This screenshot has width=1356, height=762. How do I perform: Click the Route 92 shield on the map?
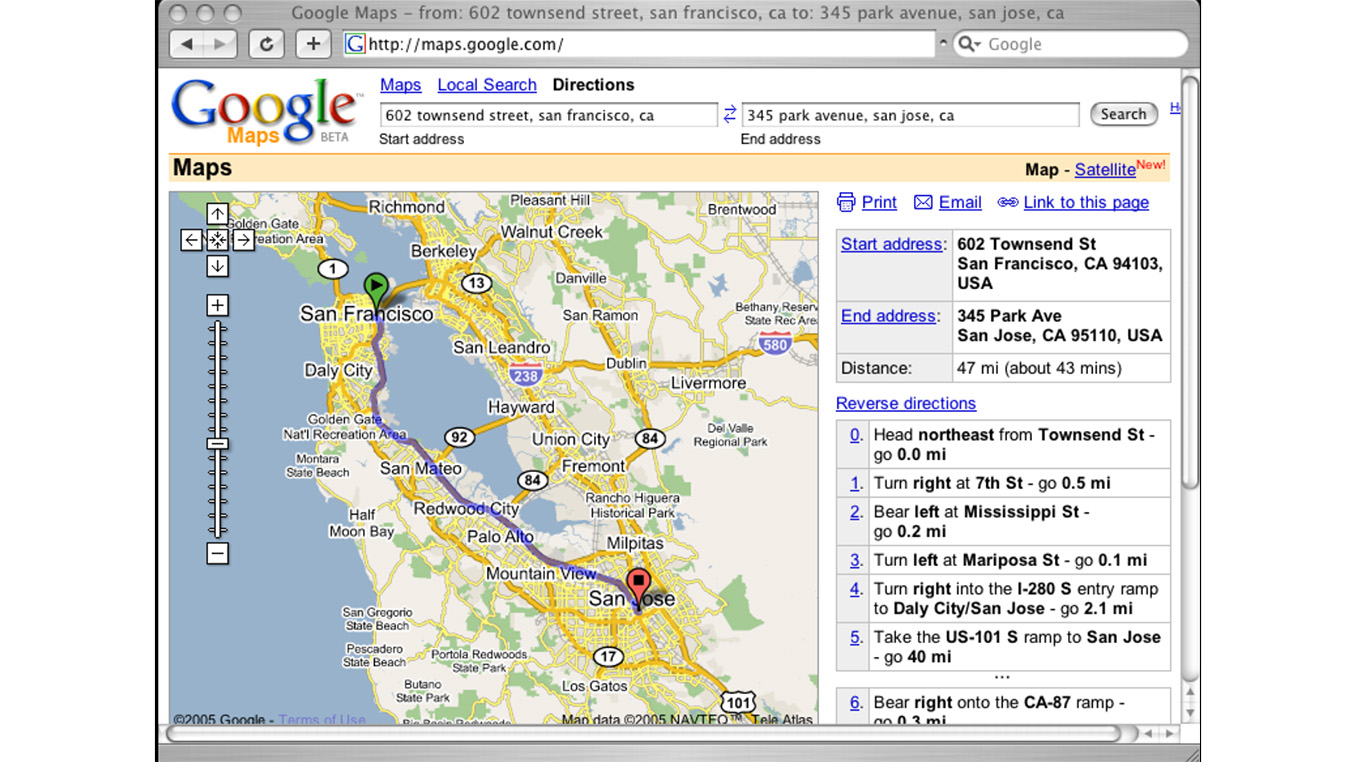459,437
